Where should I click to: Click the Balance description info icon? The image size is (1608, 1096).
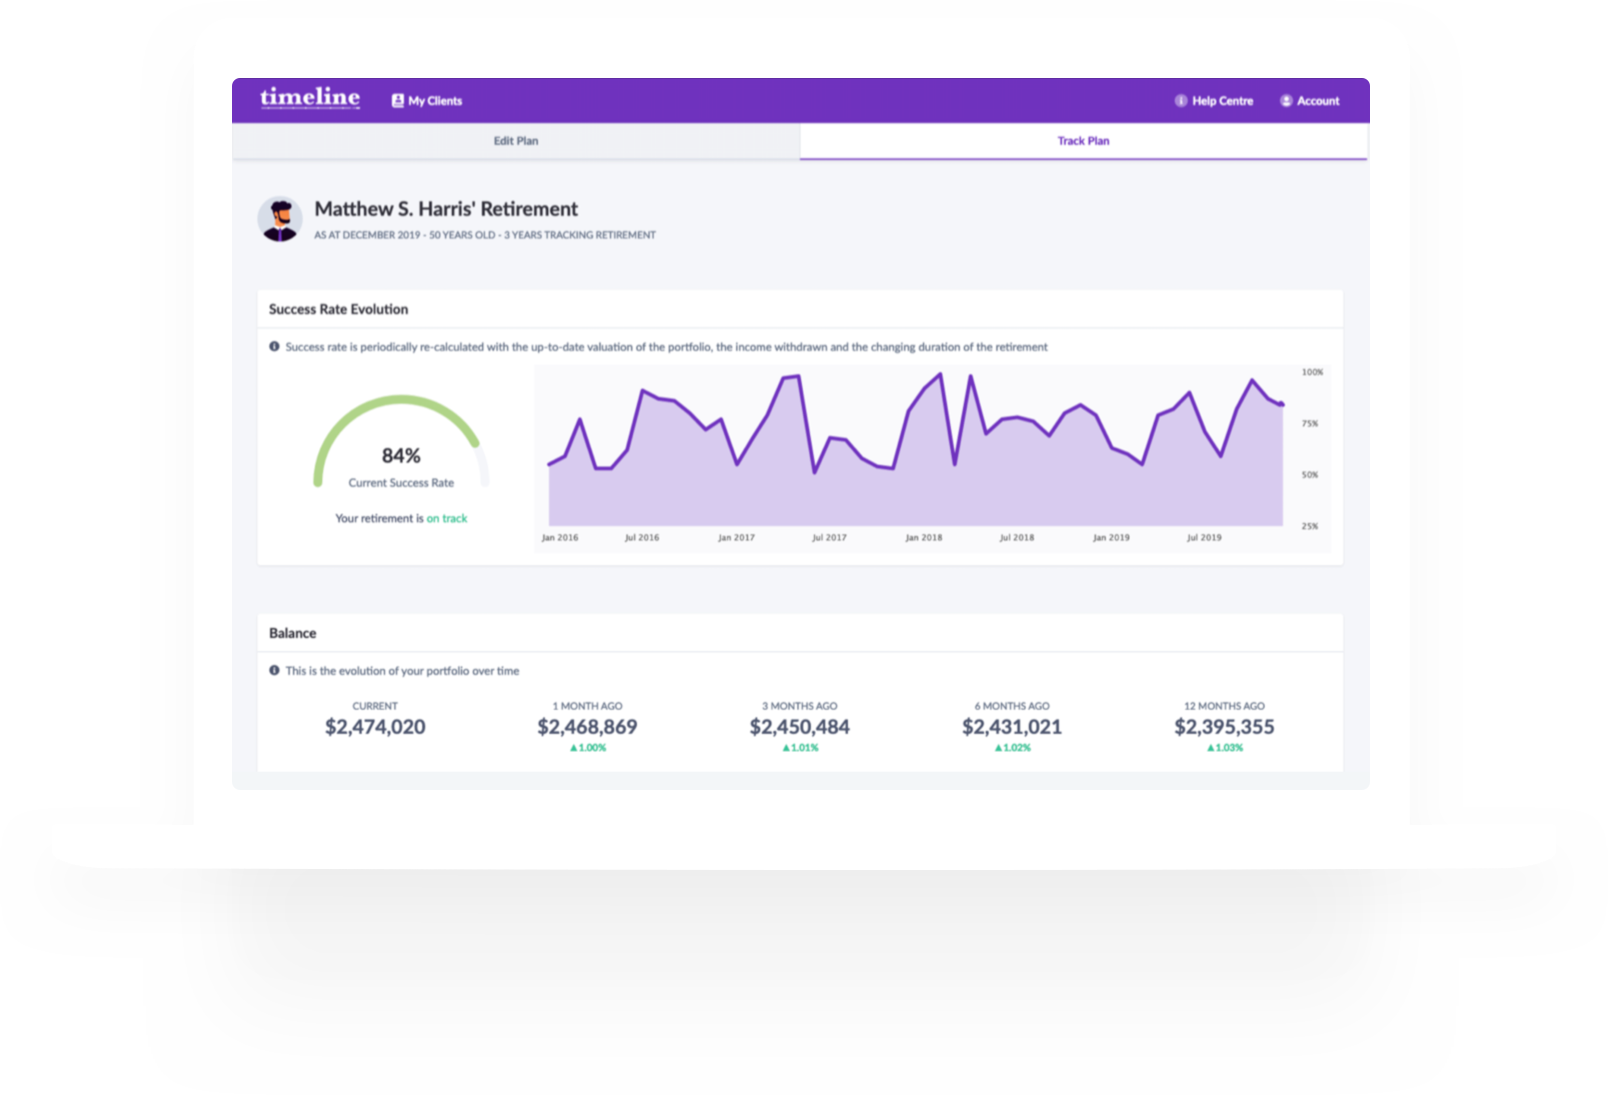click(274, 671)
